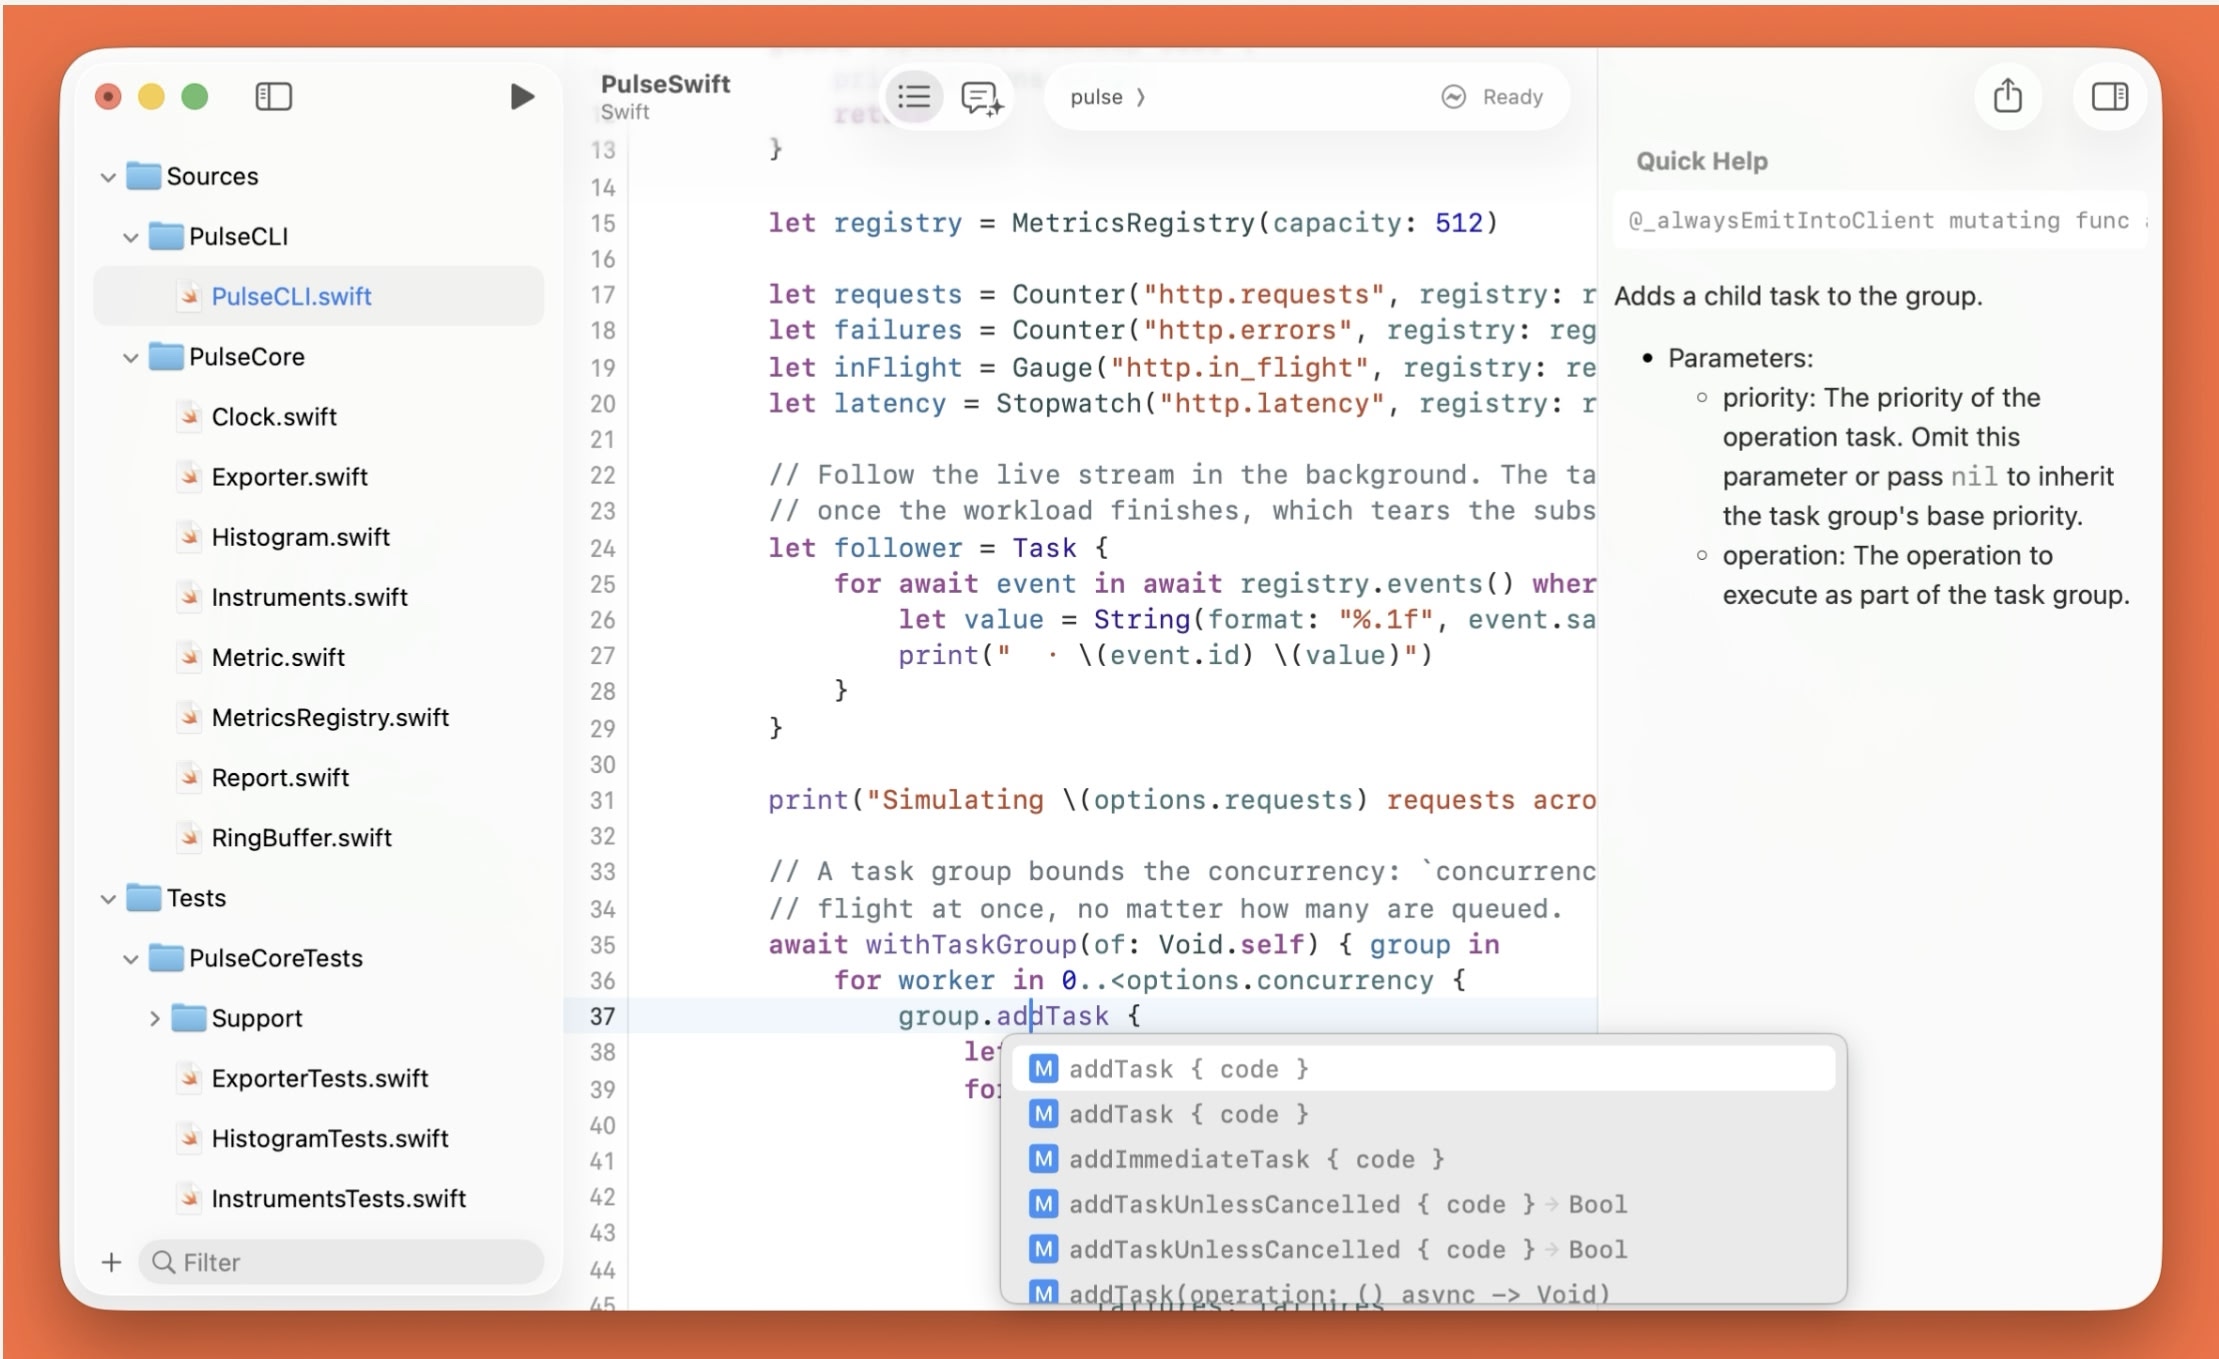
Task: Click the Swift icon beside MetricsRegistry.swift
Action: 189,716
